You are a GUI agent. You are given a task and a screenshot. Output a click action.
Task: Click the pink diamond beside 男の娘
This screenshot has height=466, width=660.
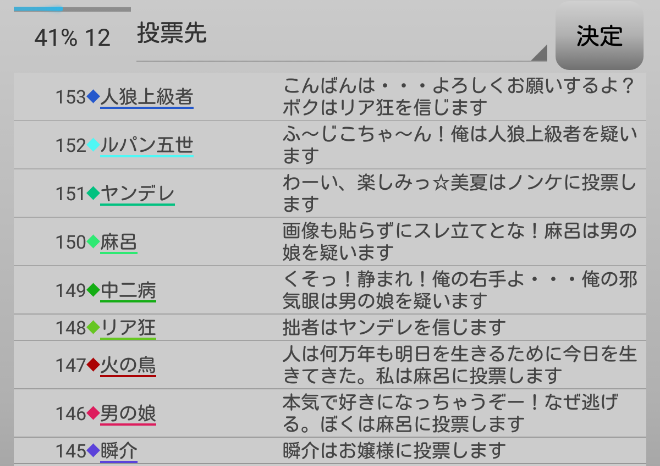click(94, 412)
